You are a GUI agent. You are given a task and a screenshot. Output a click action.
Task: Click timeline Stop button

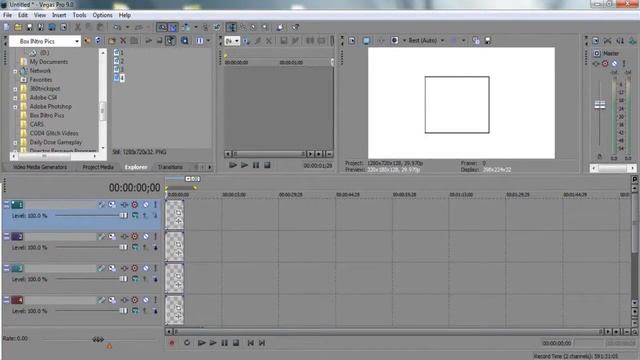(x=236, y=343)
